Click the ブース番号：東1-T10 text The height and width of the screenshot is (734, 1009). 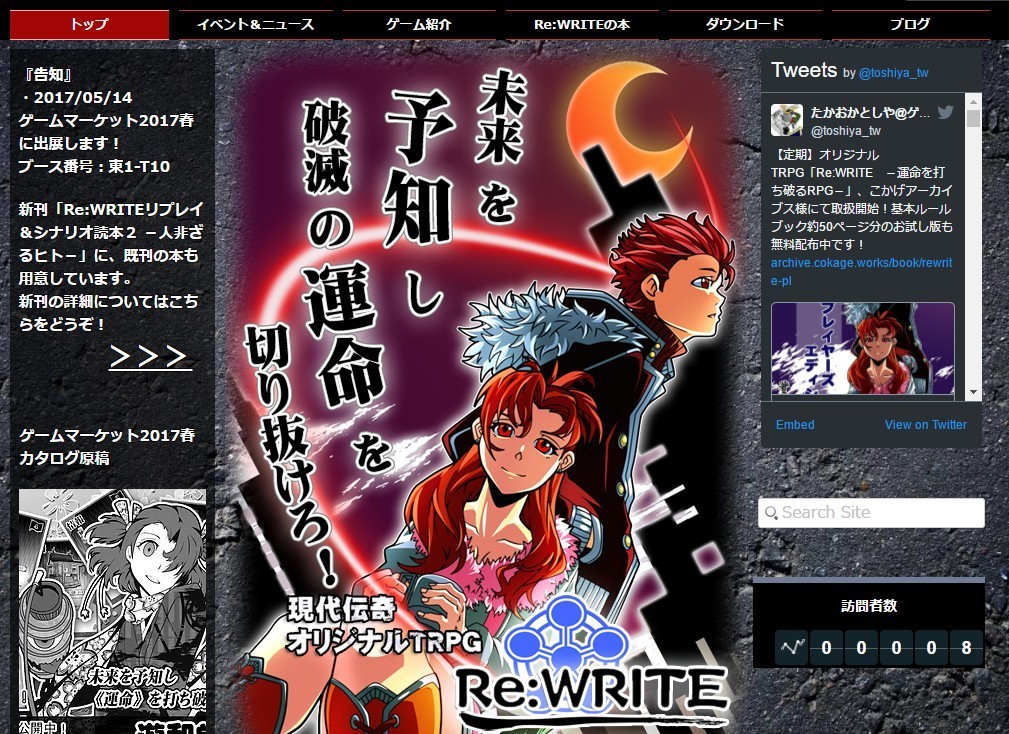click(94, 167)
